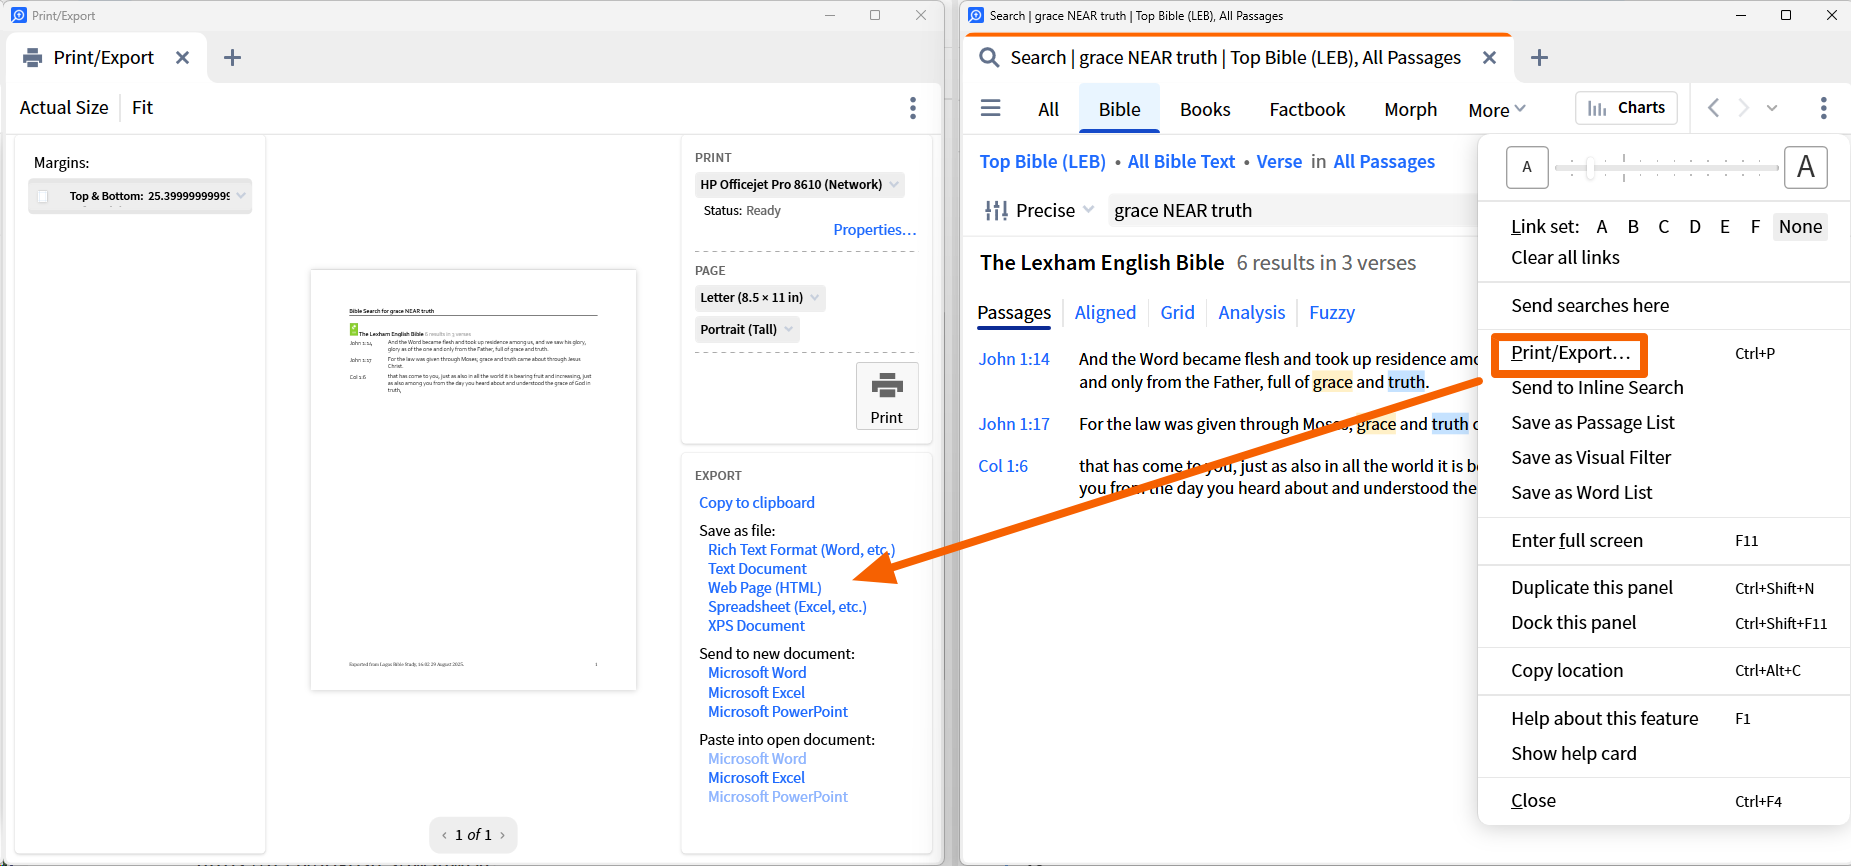Switch to Fuzzy results view

pos(1332,313)
